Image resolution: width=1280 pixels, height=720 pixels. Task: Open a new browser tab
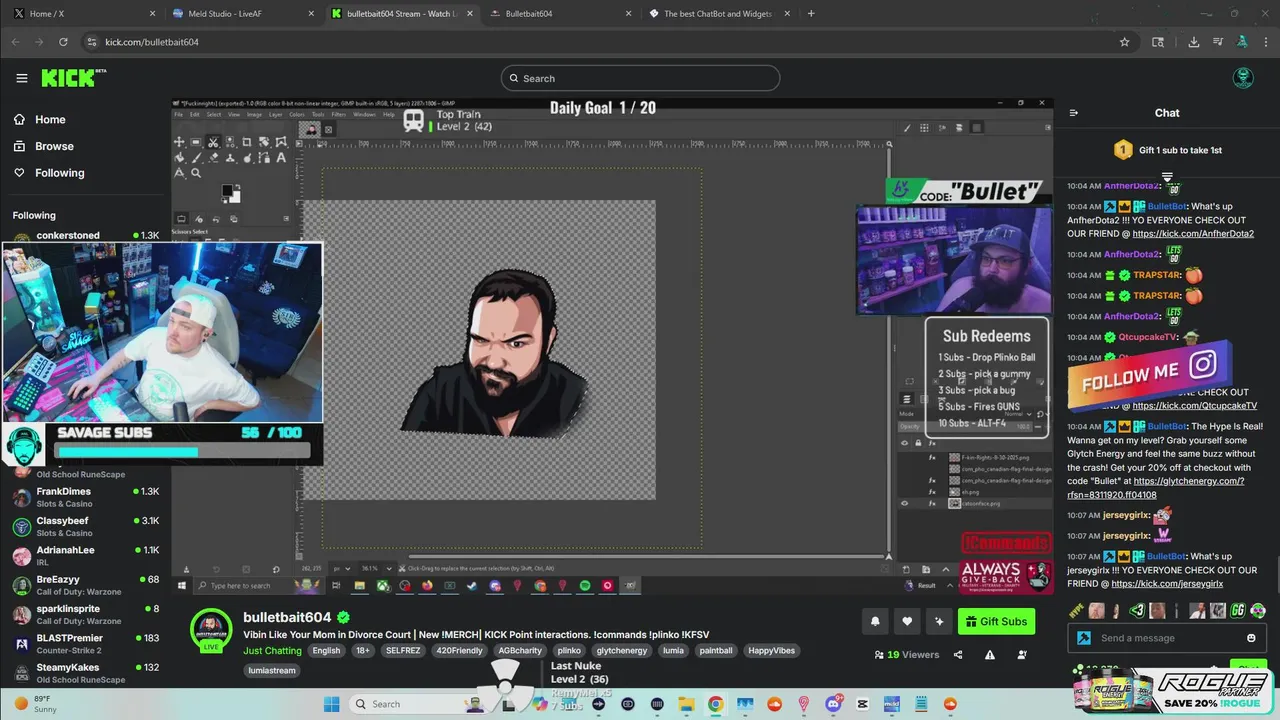click(x=811, y=14)
